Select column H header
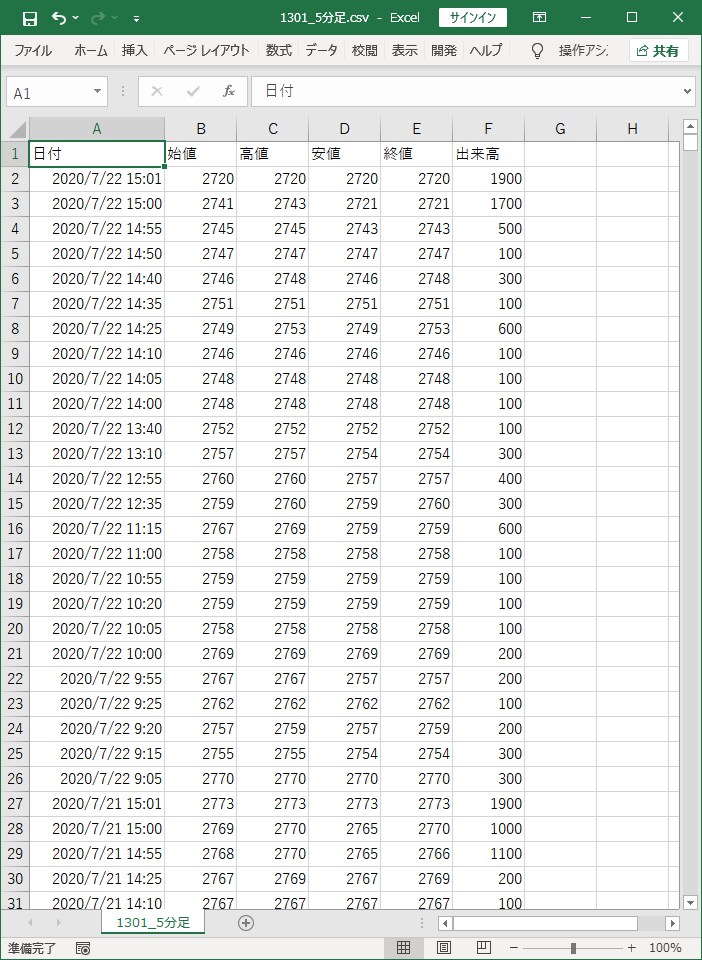The image size is (702, 960). click(633, 129)
